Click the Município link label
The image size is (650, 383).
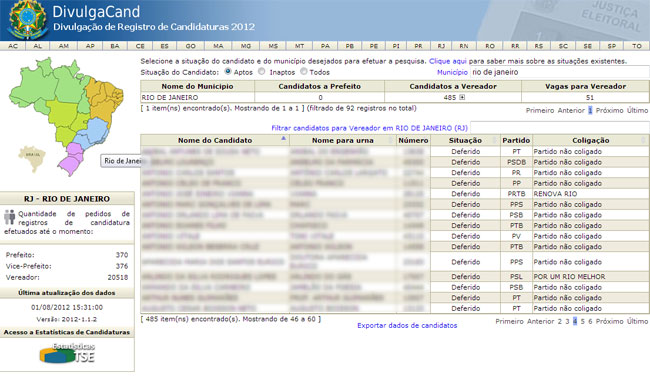pyautogui.click(x=452, y=72)
